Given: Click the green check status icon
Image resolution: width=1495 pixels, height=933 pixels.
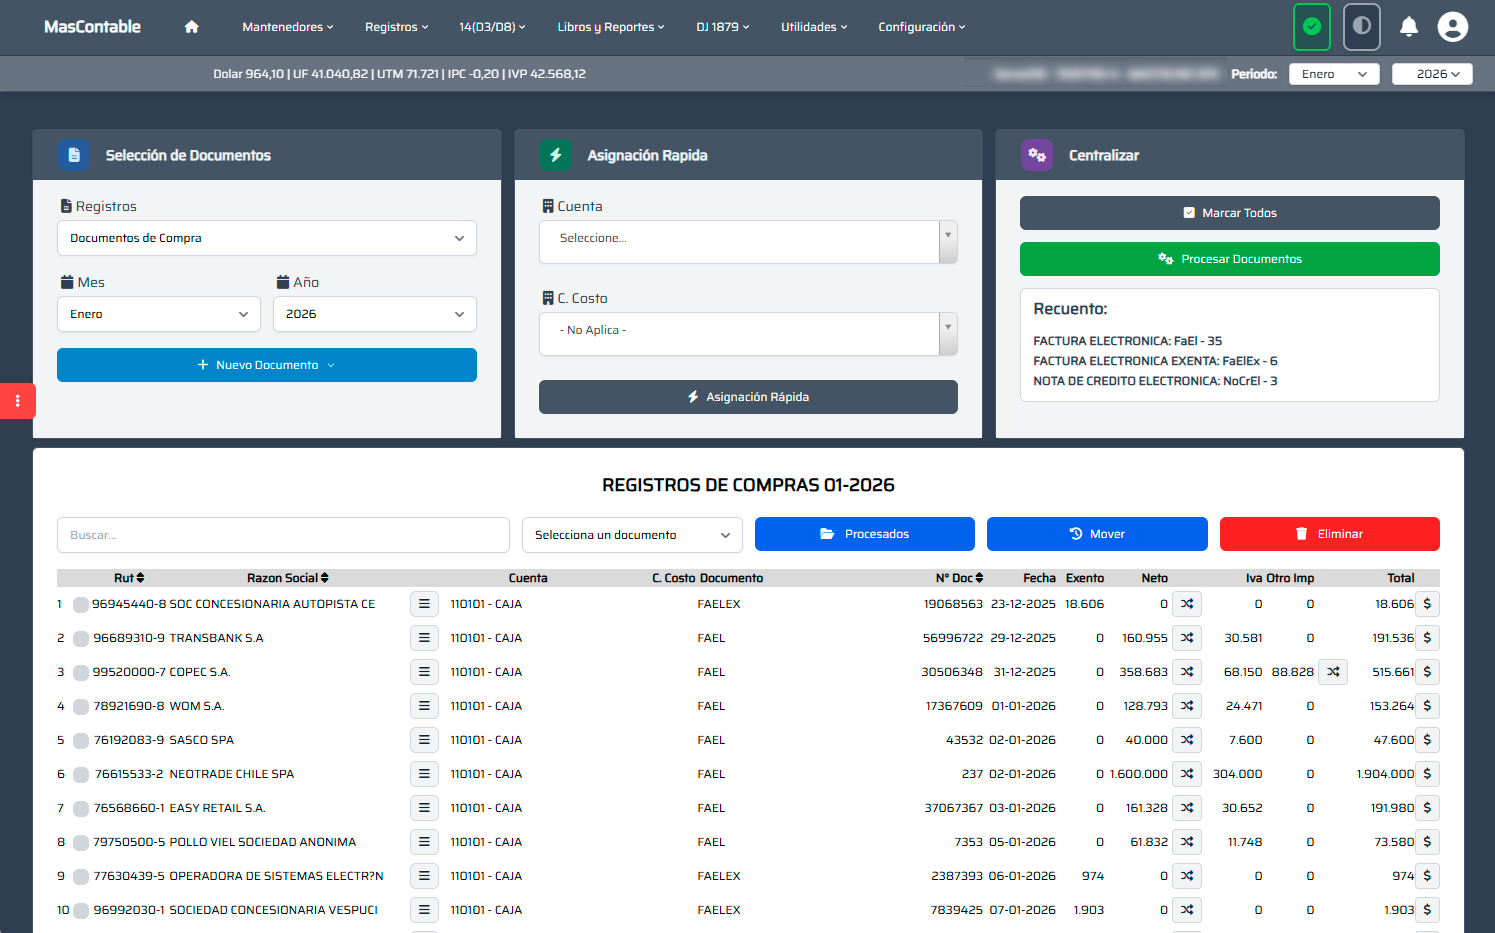Looking at the screenshot, I should (x=1312, y=27).
